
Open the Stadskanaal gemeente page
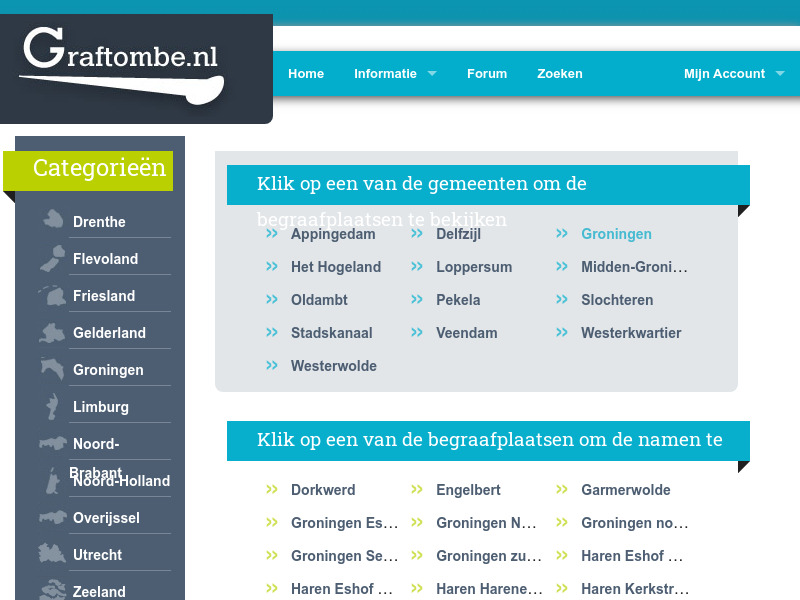[330, 332]
